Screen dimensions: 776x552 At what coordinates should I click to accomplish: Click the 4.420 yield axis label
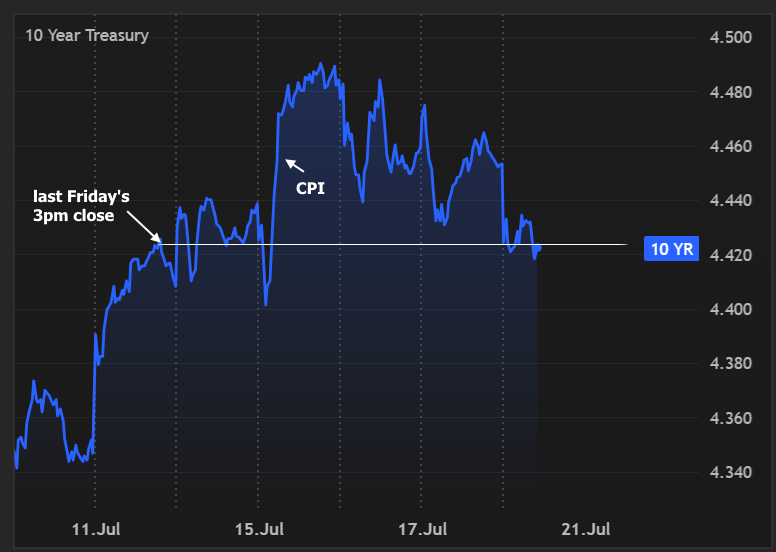click(x=730, y=255)
